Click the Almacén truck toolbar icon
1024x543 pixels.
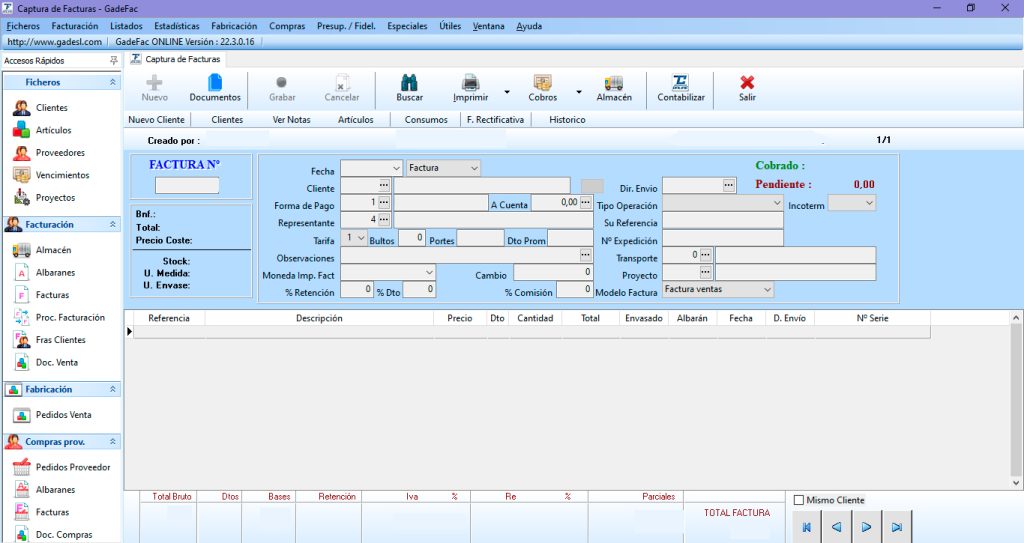pos(613,83)
